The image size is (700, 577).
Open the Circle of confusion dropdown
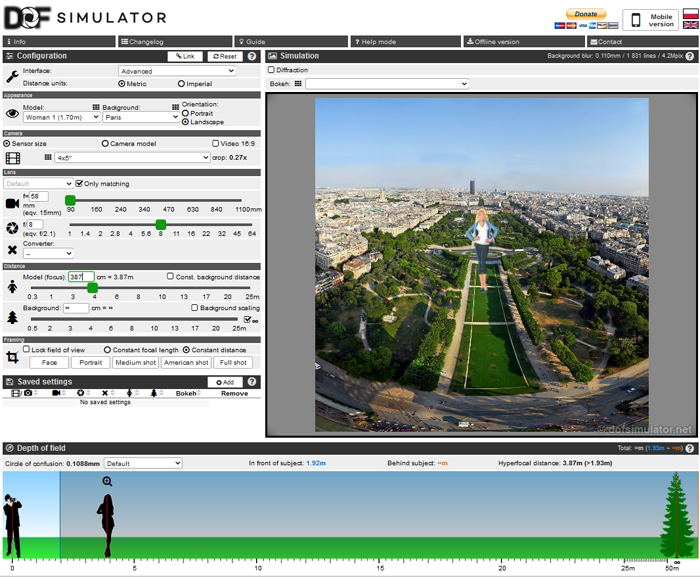[143, 464]
